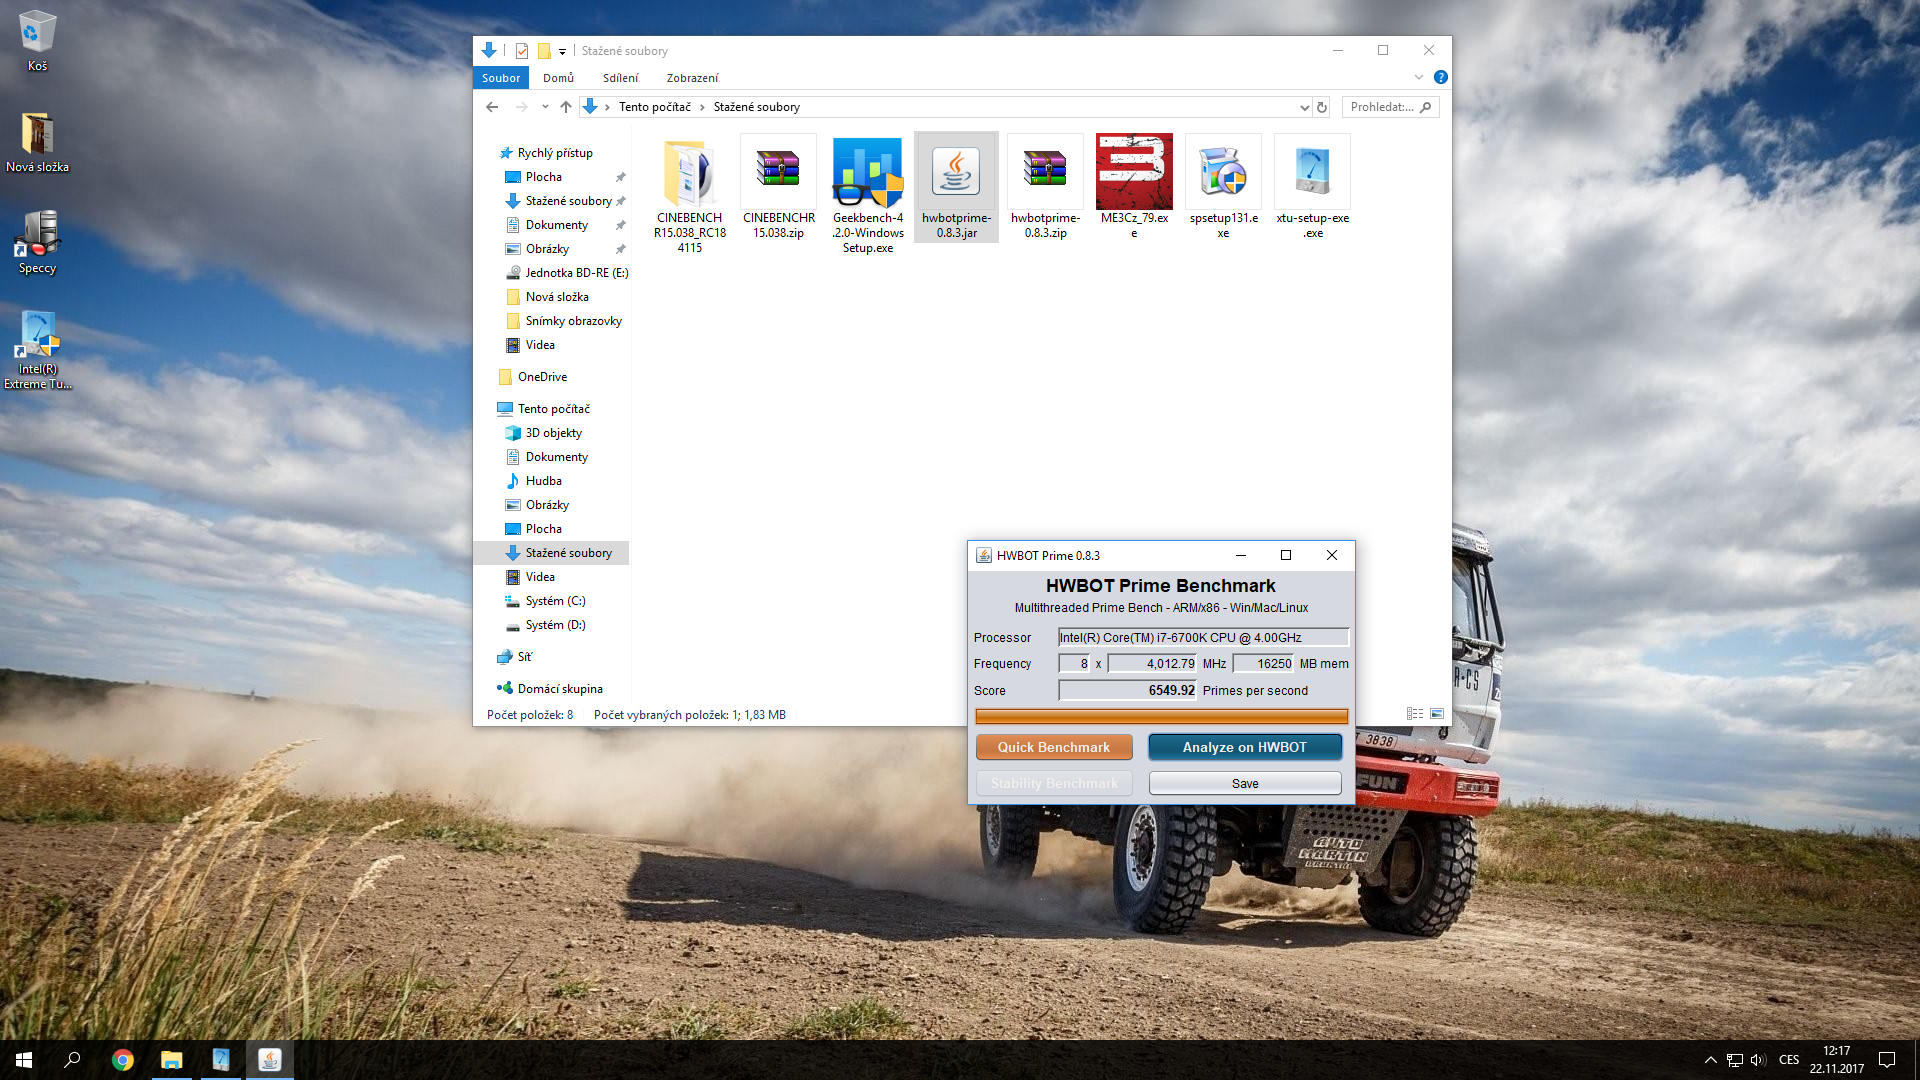Select OneDrive in navigation pane

coord(542,377)
